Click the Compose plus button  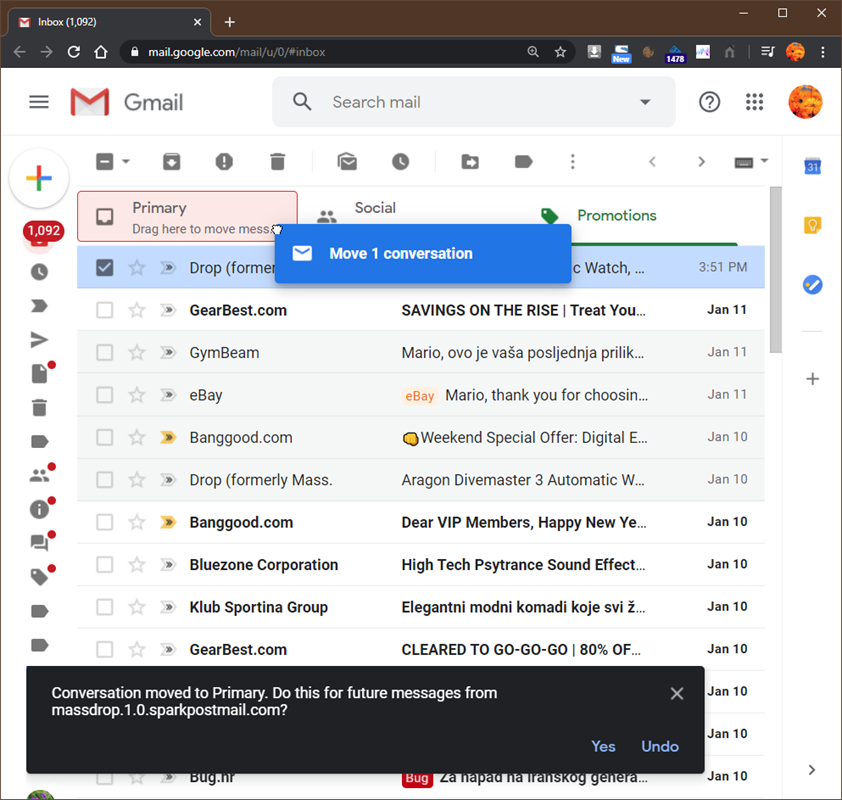pos(39,178)
